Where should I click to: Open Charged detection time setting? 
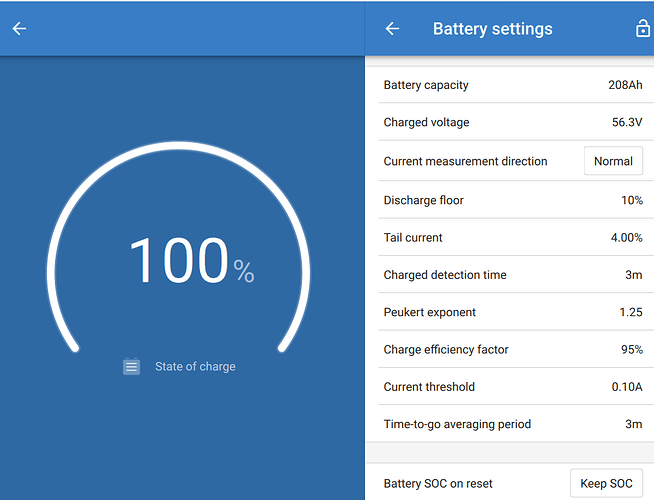pyautogui.click(x=512, y=275)
